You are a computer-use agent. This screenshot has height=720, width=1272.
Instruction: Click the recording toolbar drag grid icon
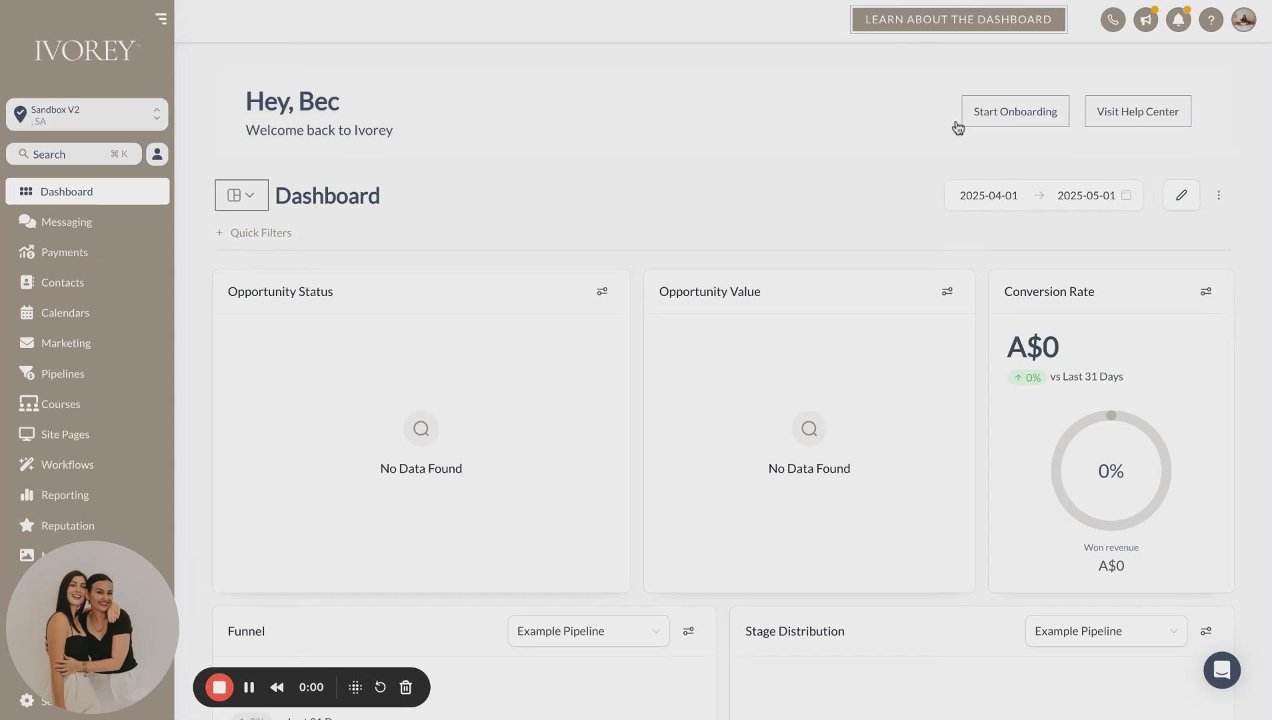[355, 687]
